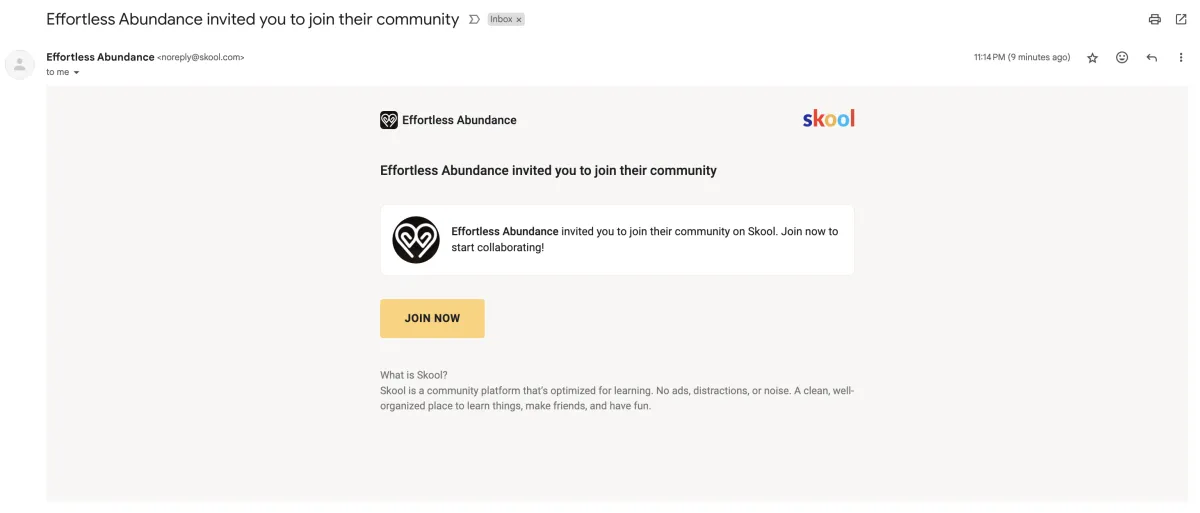Click bold Effortless Abundance in invitation card

[505, 231]
